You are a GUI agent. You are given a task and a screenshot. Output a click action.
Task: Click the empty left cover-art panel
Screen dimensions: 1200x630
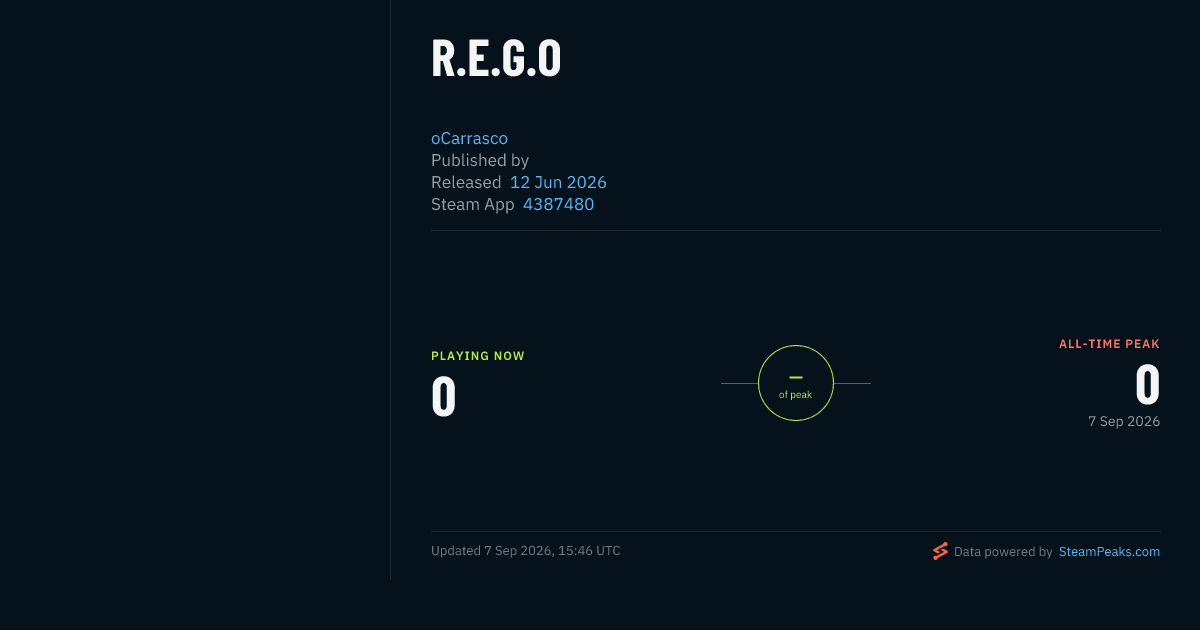[195, 290]
